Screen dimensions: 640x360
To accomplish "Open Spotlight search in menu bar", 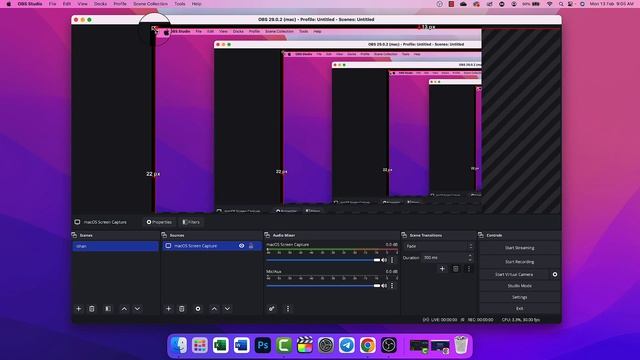I will tap(561, 4).
